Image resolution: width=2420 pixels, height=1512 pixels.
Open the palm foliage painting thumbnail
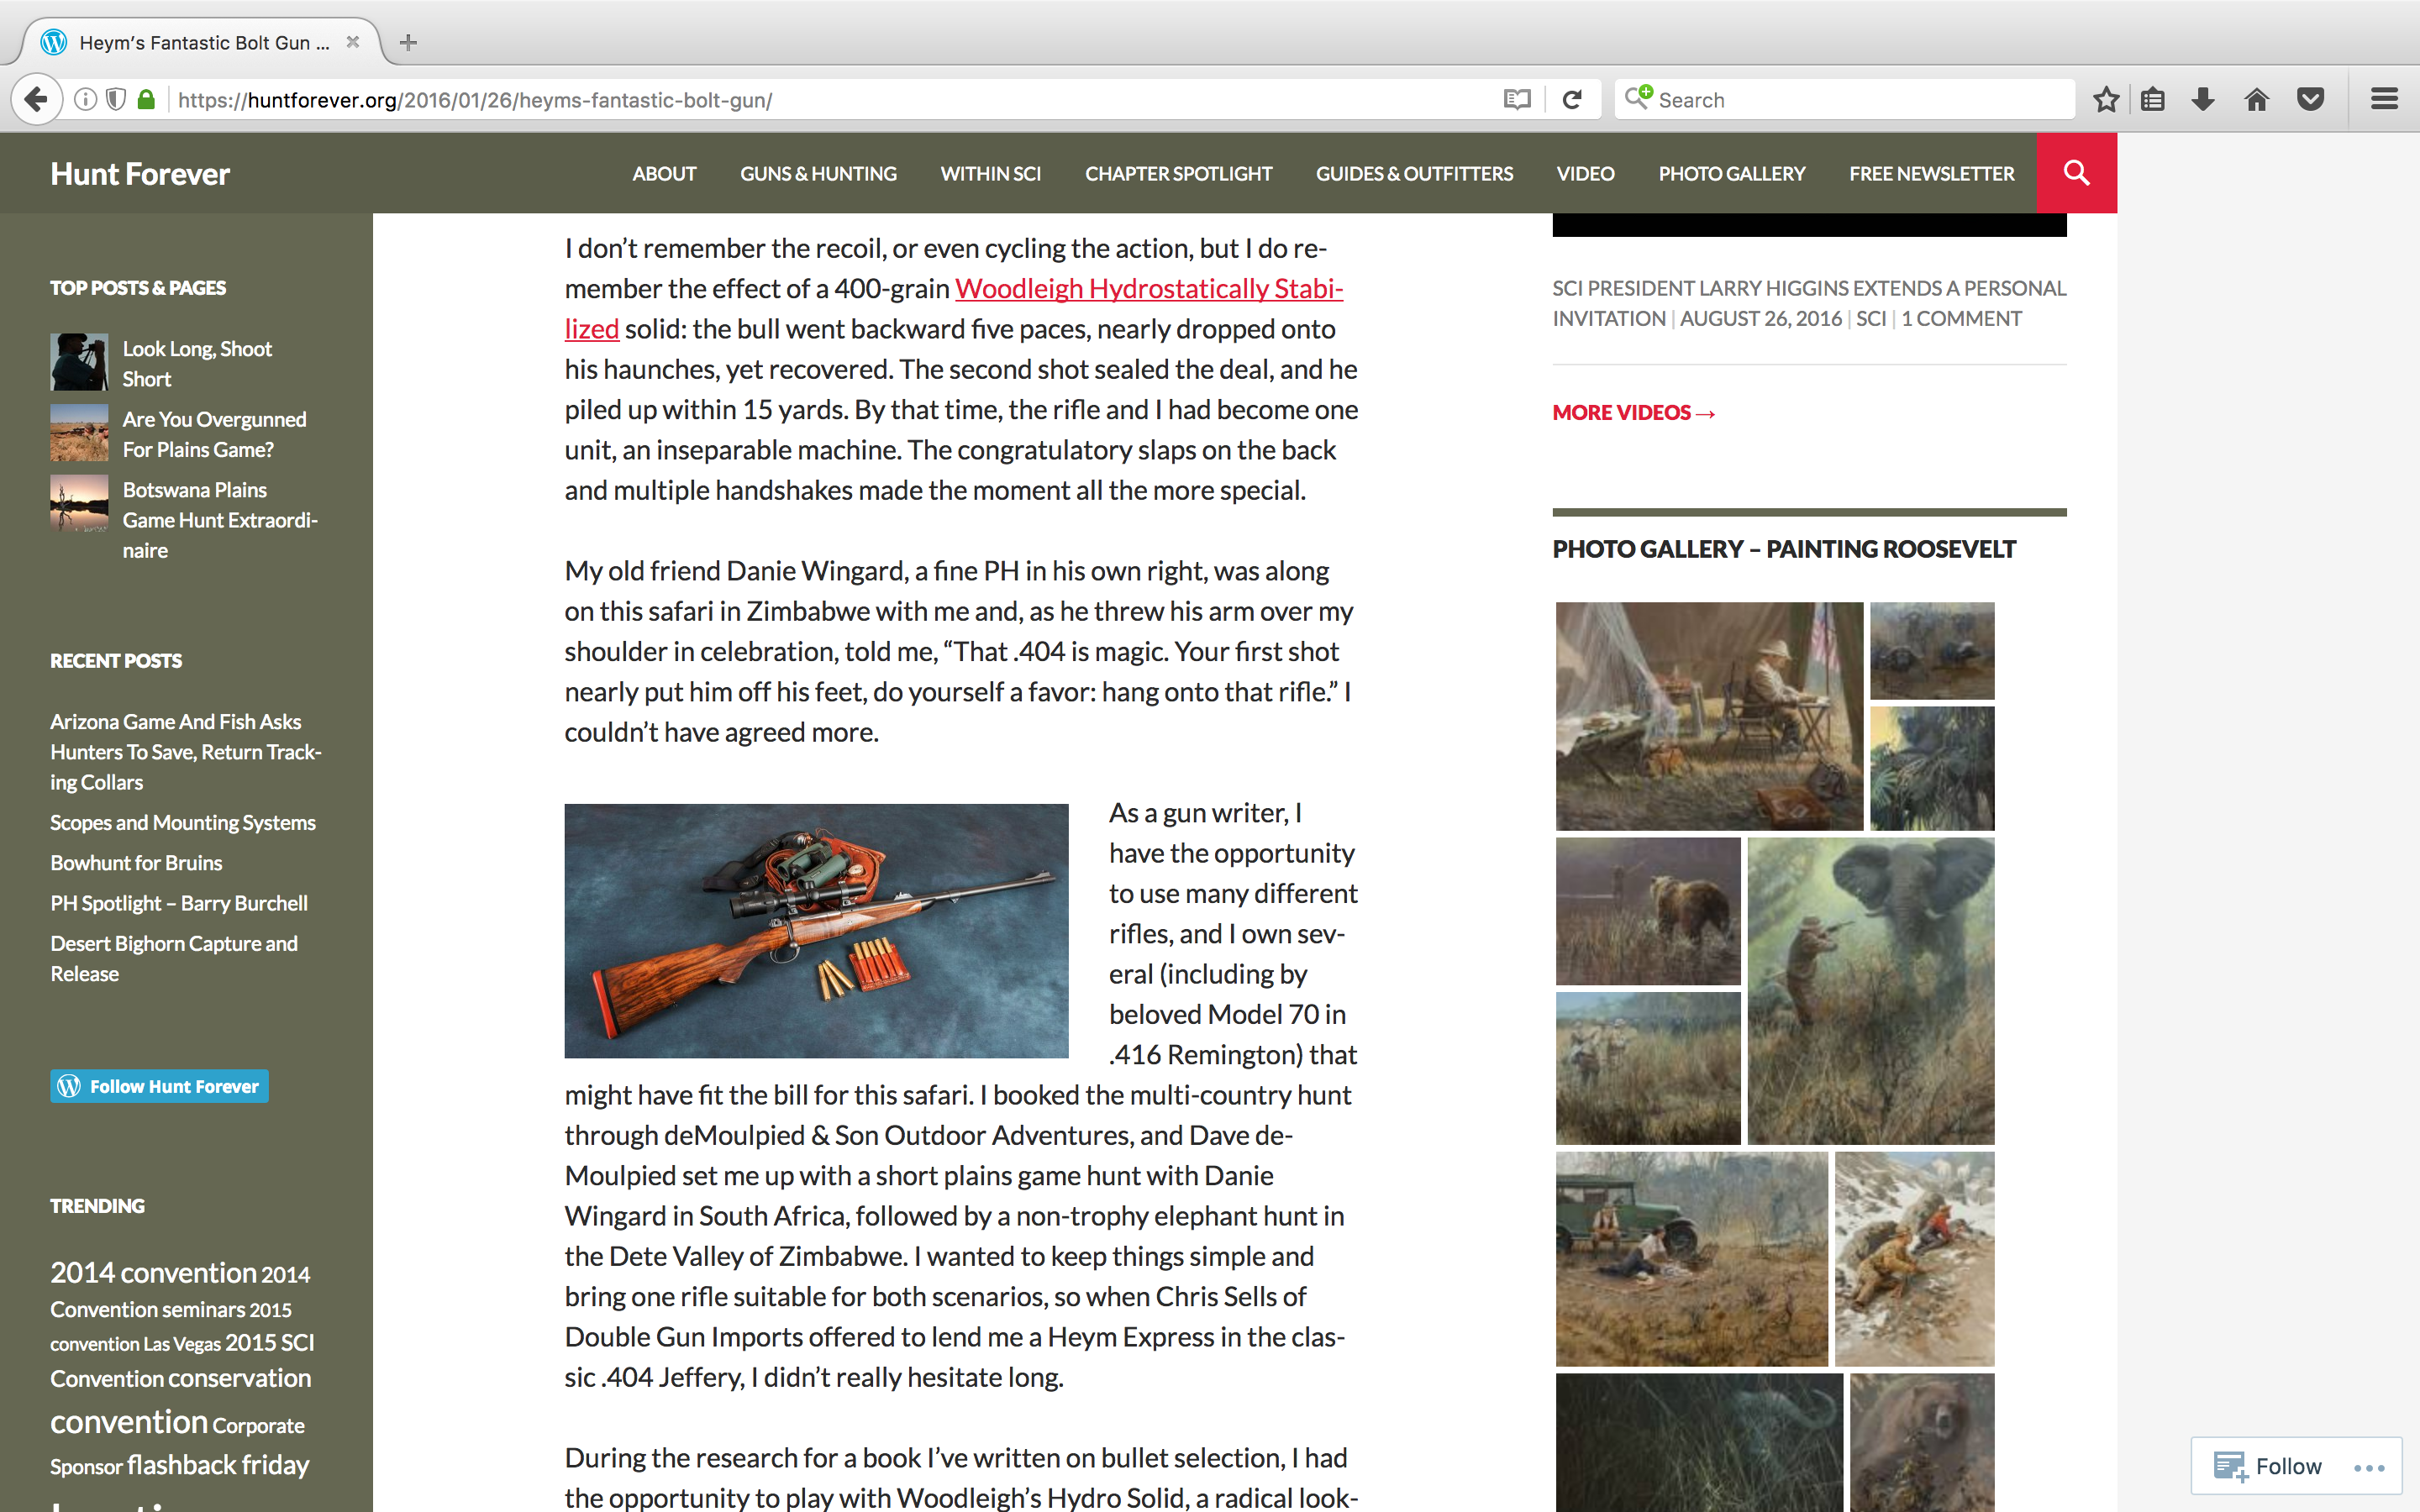click(x=1932, y=768)
